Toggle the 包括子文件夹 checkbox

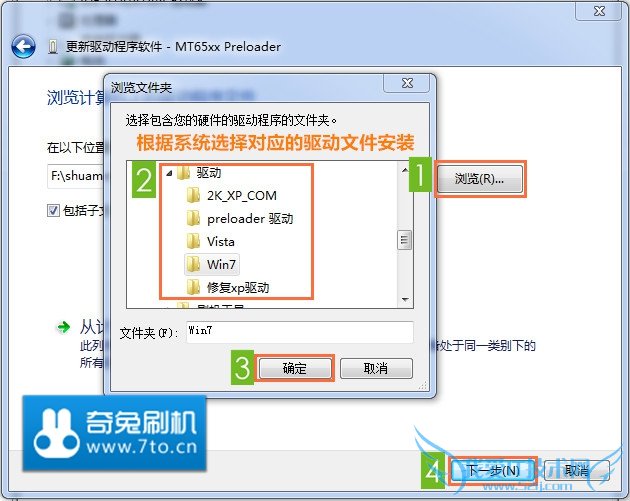tap(53, 210)
